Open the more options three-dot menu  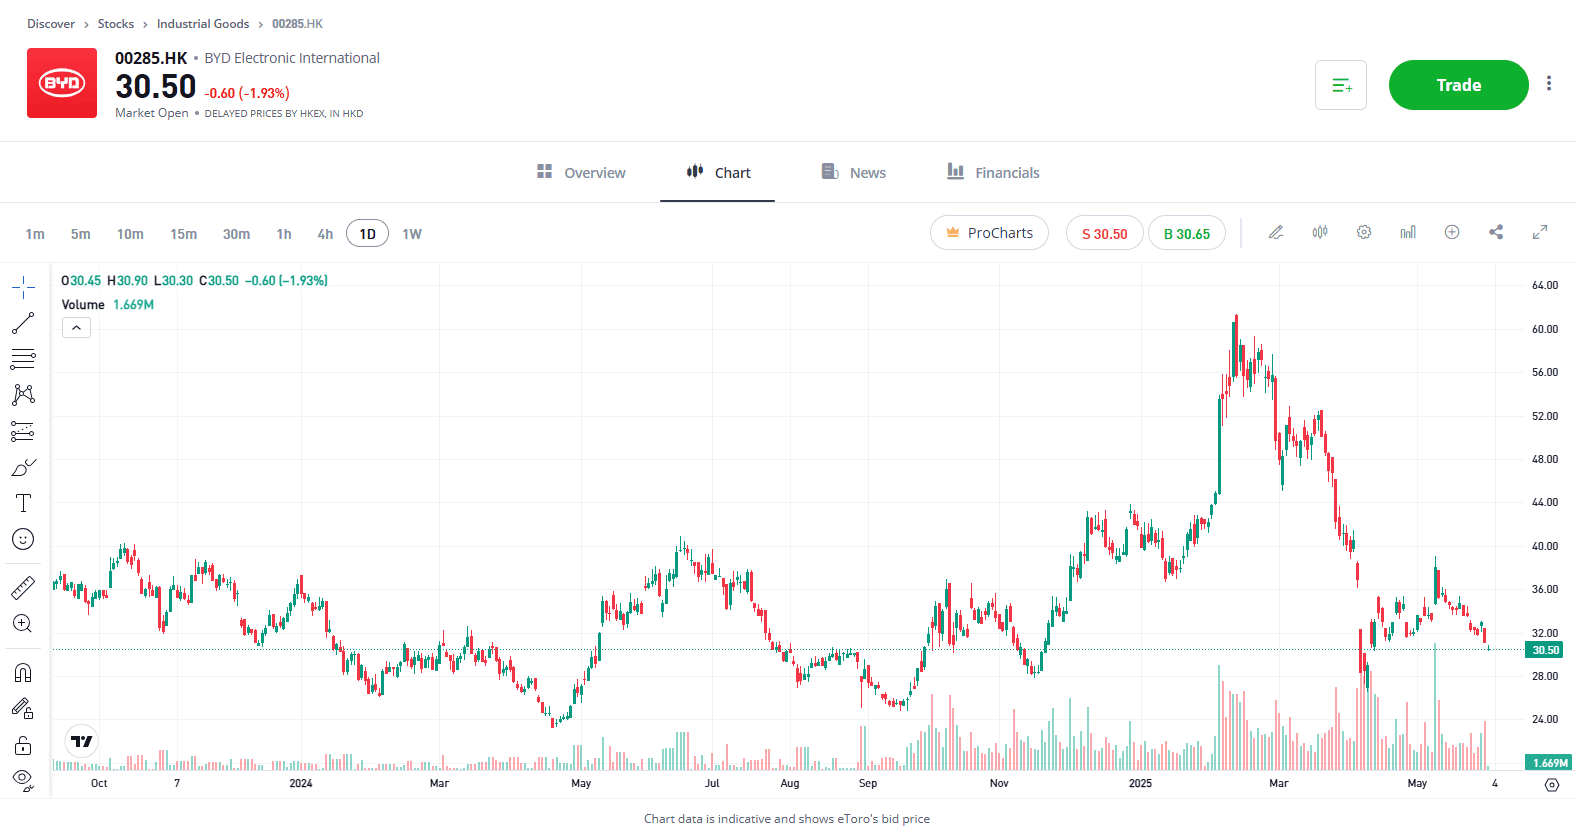(x=1549, y=84)
